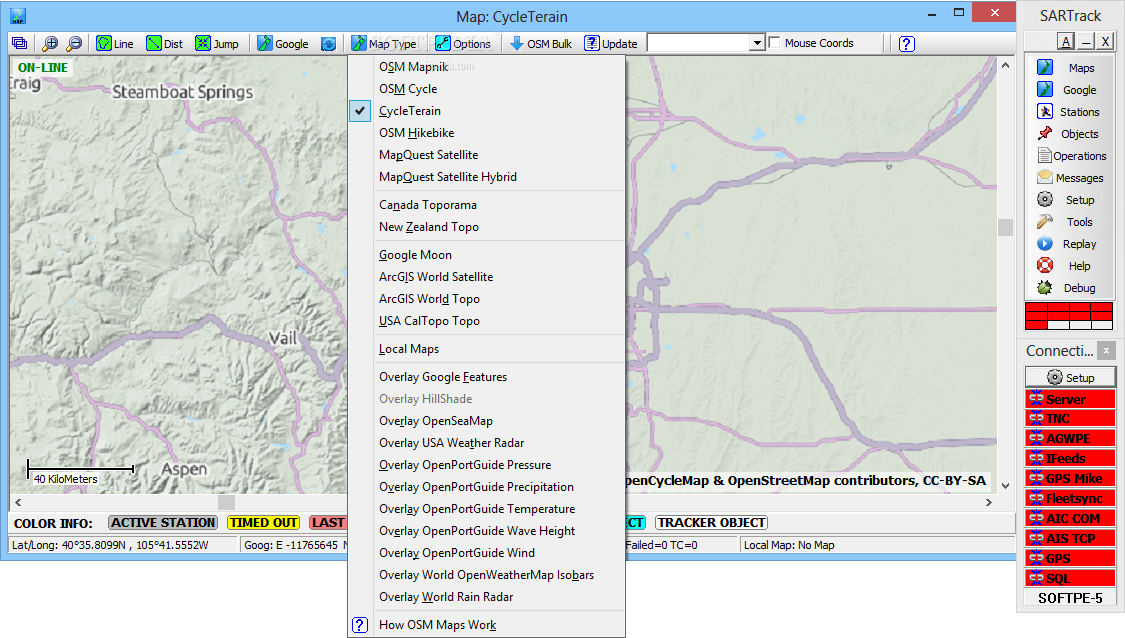Open Stations from the SARTrack panel
Image resolution: width=1125 pixels, height=638 pixels.
click(x=1070, y=112)
